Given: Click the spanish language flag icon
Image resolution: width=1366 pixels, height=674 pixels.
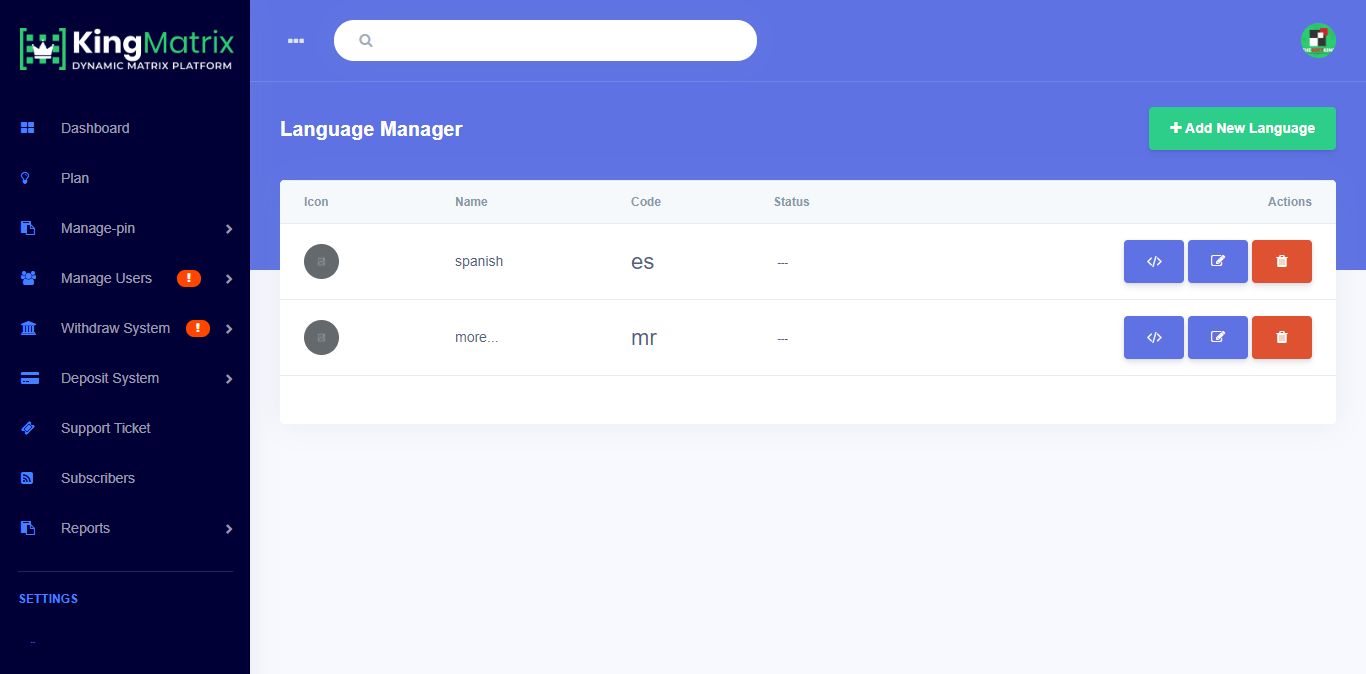Looking at the screenshot, I should point(321,261).
